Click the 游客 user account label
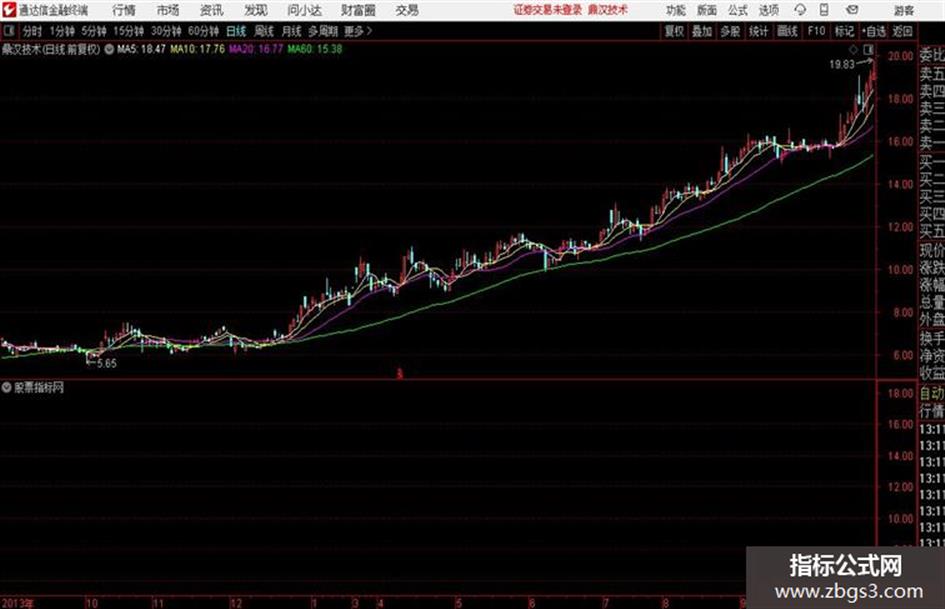This screenshot has width=945, height=609. pyautogui.click(x=904, y=10)
